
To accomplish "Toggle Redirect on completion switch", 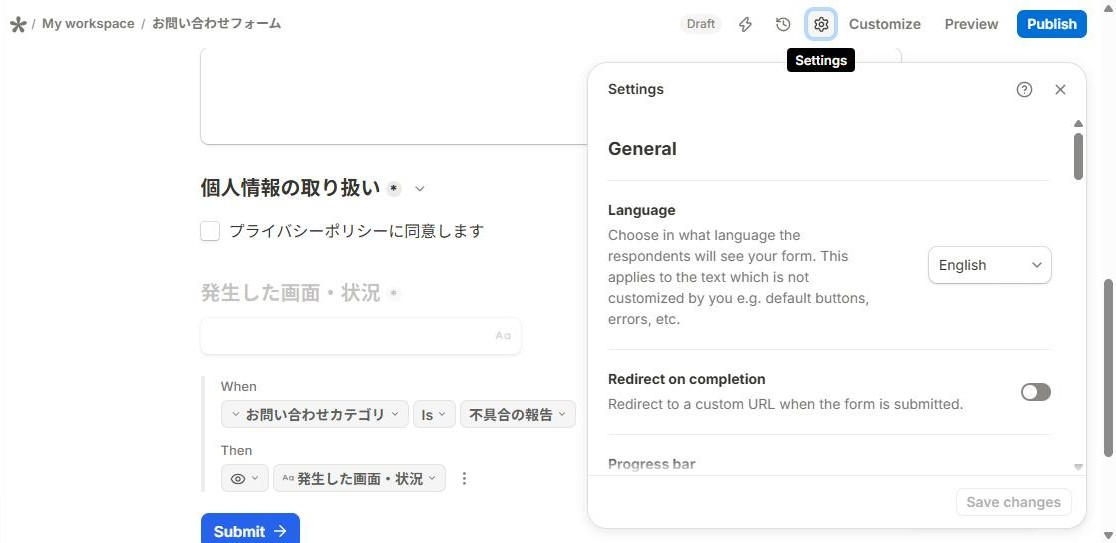I will (1036, 392).
